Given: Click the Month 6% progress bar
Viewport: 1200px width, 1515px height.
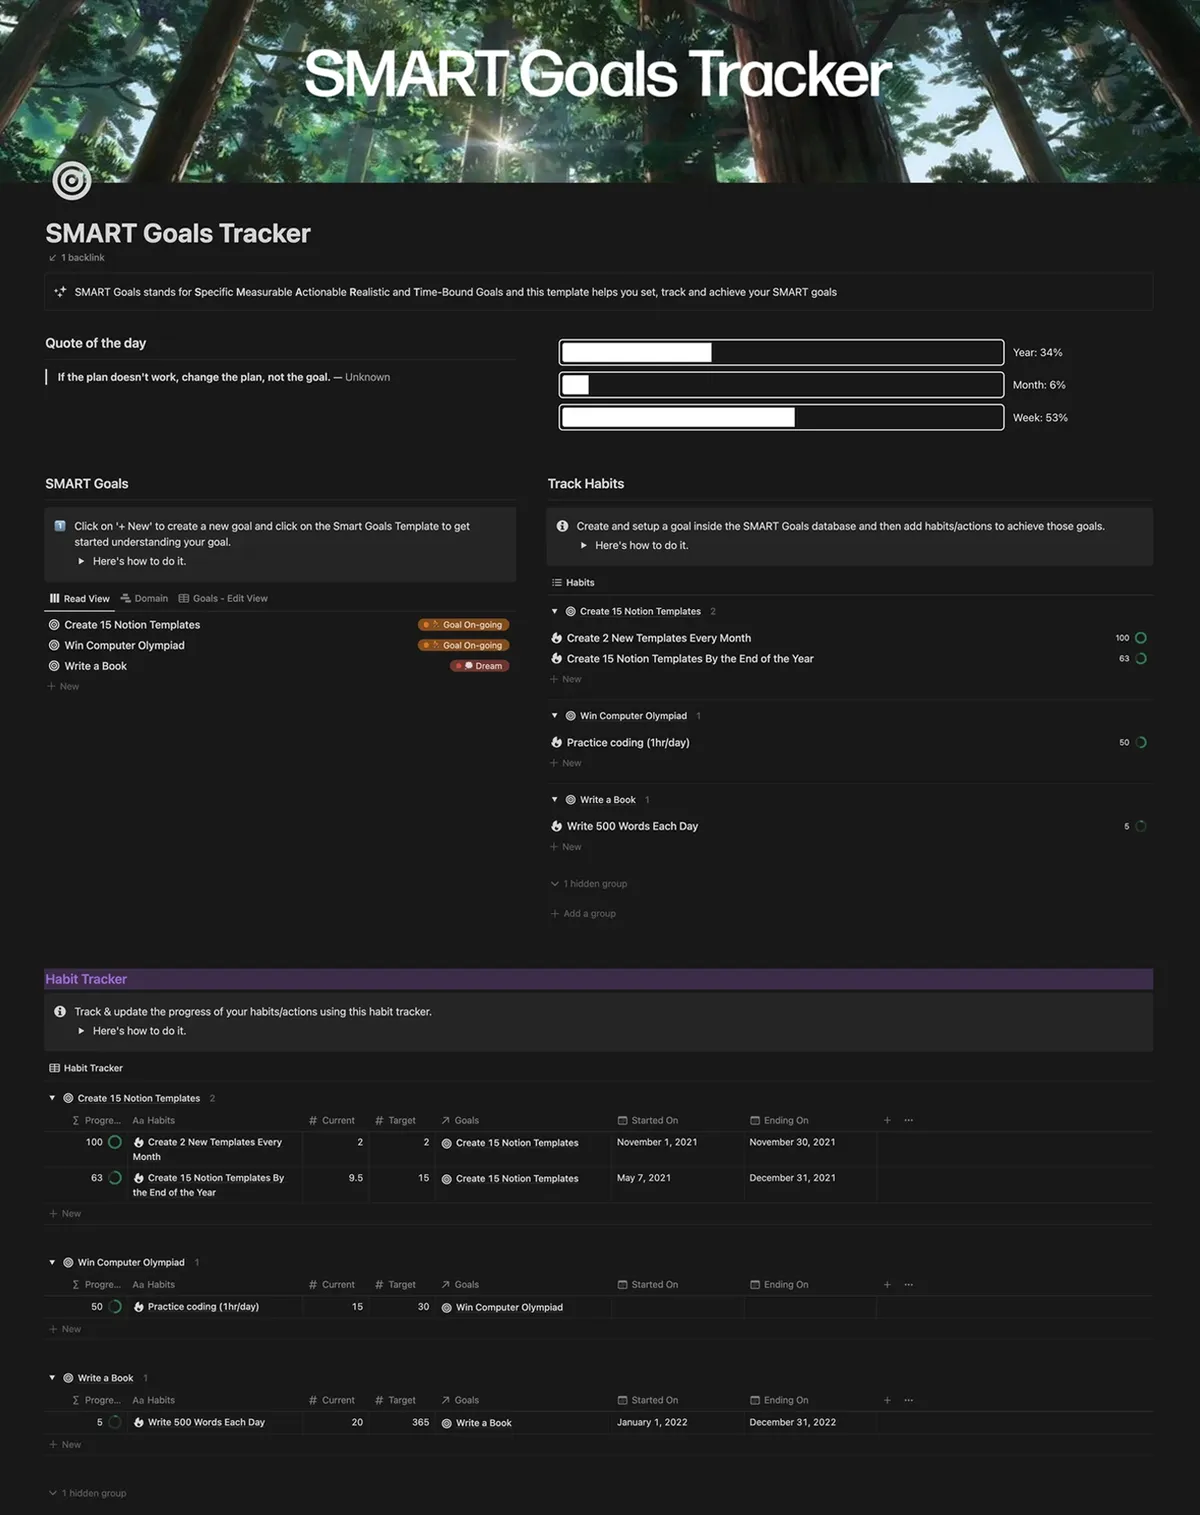Looking at the screenshot, I should 781,385.
